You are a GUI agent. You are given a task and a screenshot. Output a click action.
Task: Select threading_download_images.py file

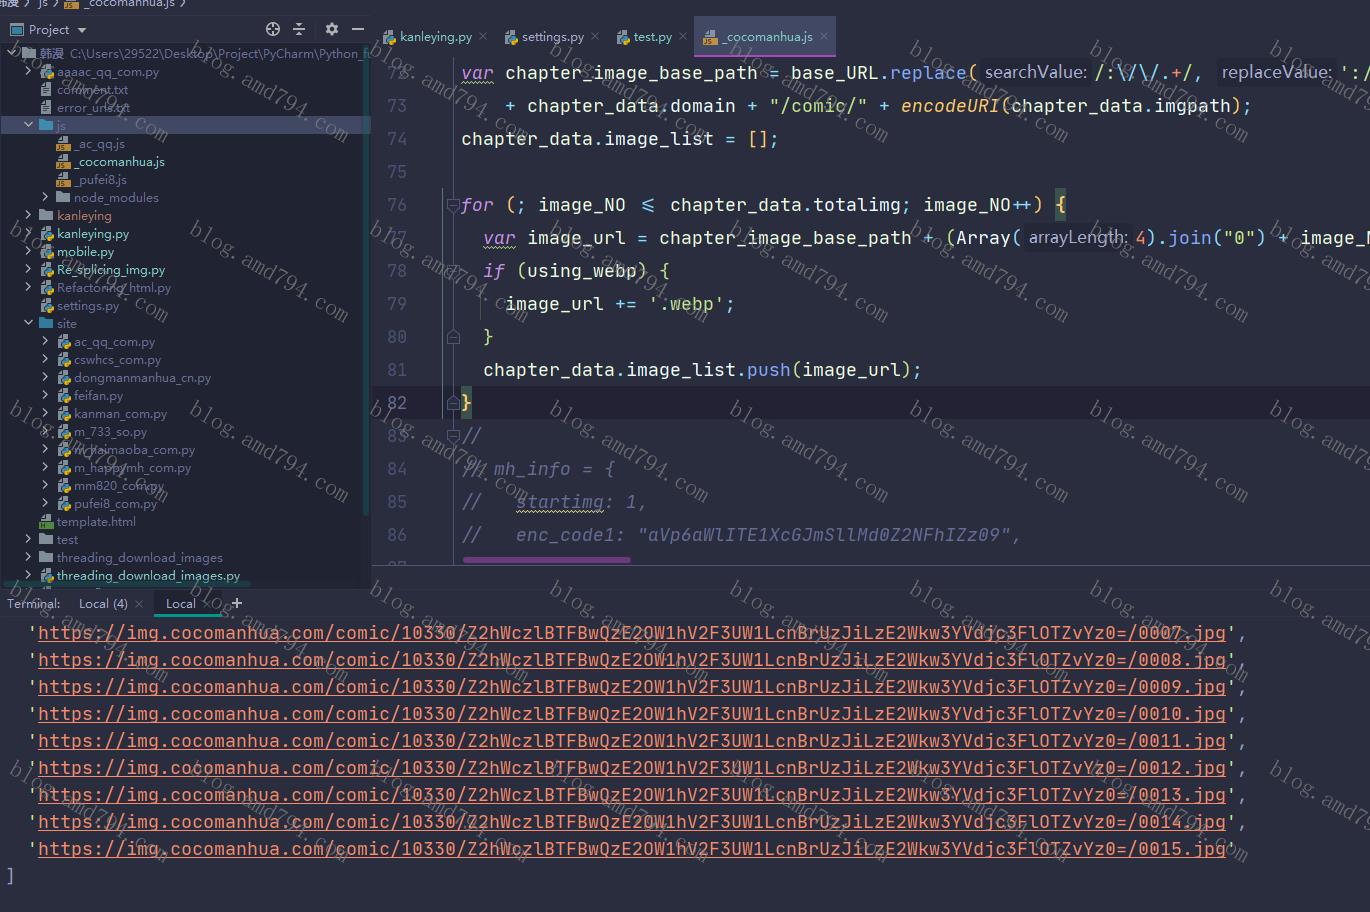point(148,575)
